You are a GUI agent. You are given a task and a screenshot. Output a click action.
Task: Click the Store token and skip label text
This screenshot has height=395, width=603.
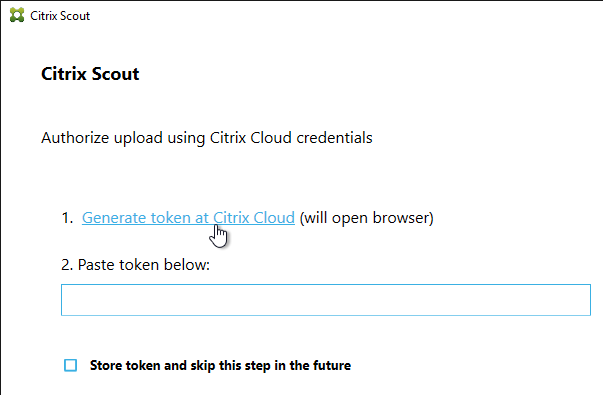click(x=220, y=365)
